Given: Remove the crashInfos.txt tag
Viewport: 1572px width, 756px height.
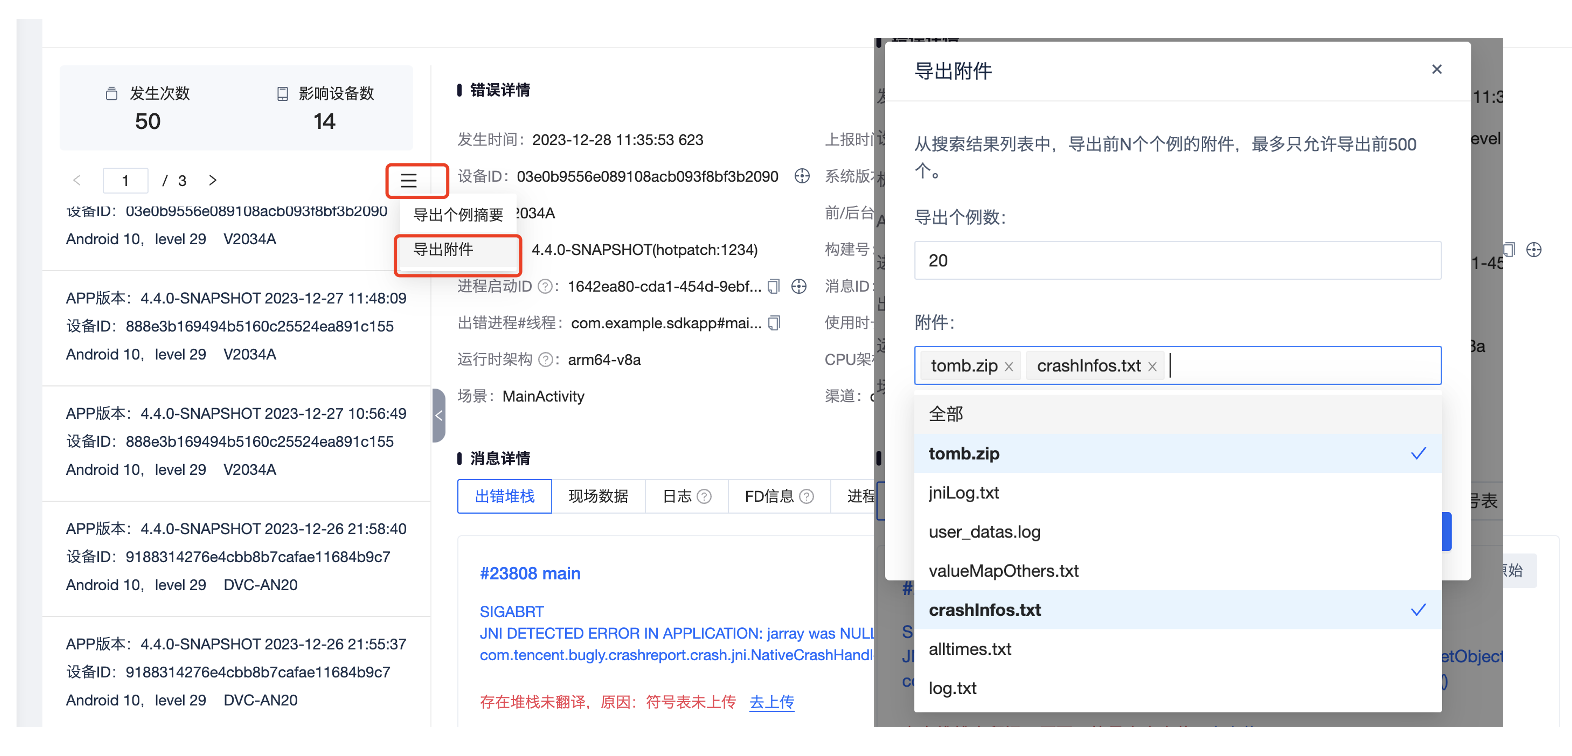Looking at the screenshot, I should (1152, 367).
